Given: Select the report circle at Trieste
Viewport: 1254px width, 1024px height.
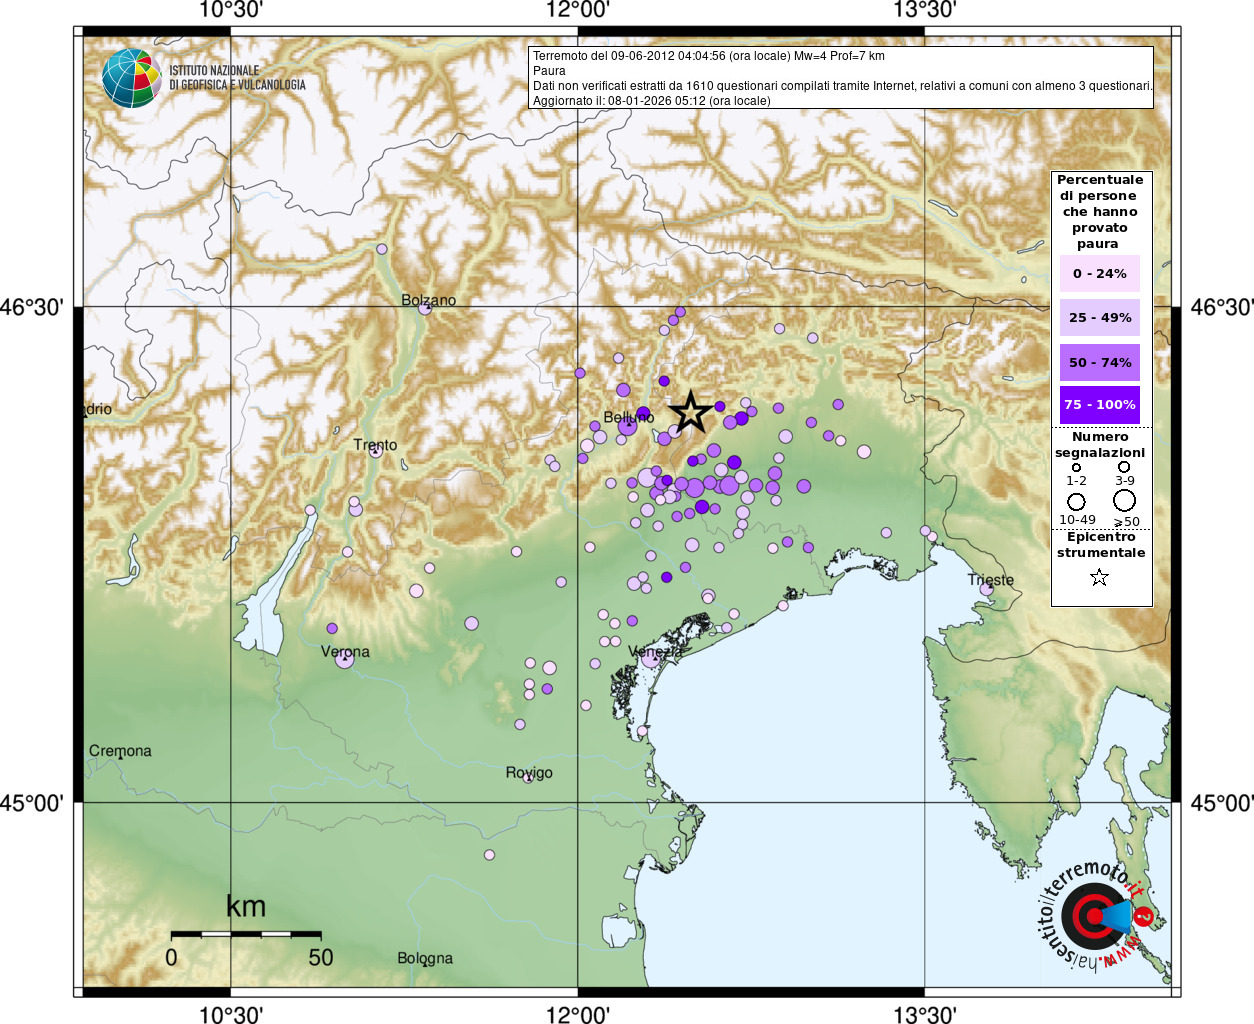Looking at the screenshot, I should pos(986,589).
